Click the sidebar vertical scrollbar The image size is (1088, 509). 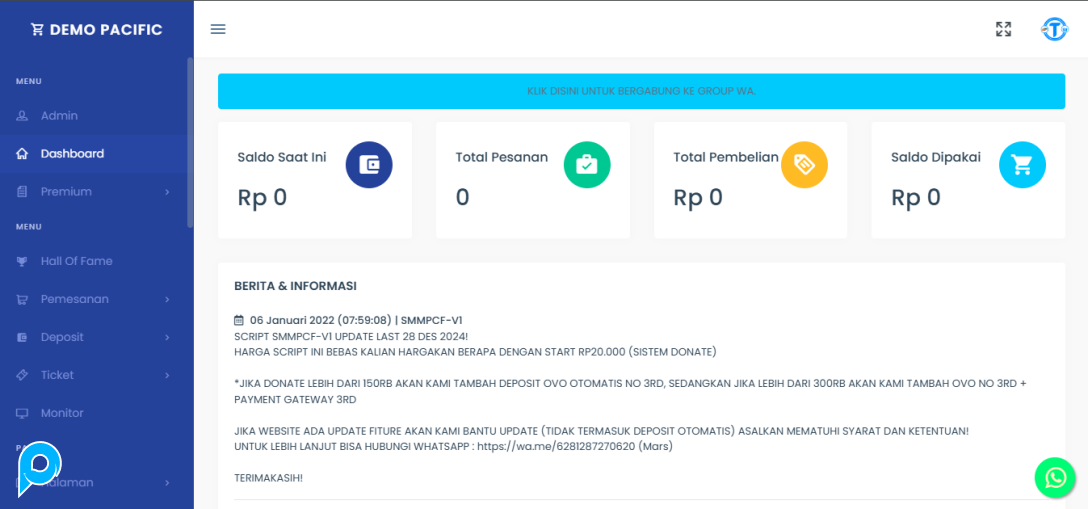tap(190, 140)
